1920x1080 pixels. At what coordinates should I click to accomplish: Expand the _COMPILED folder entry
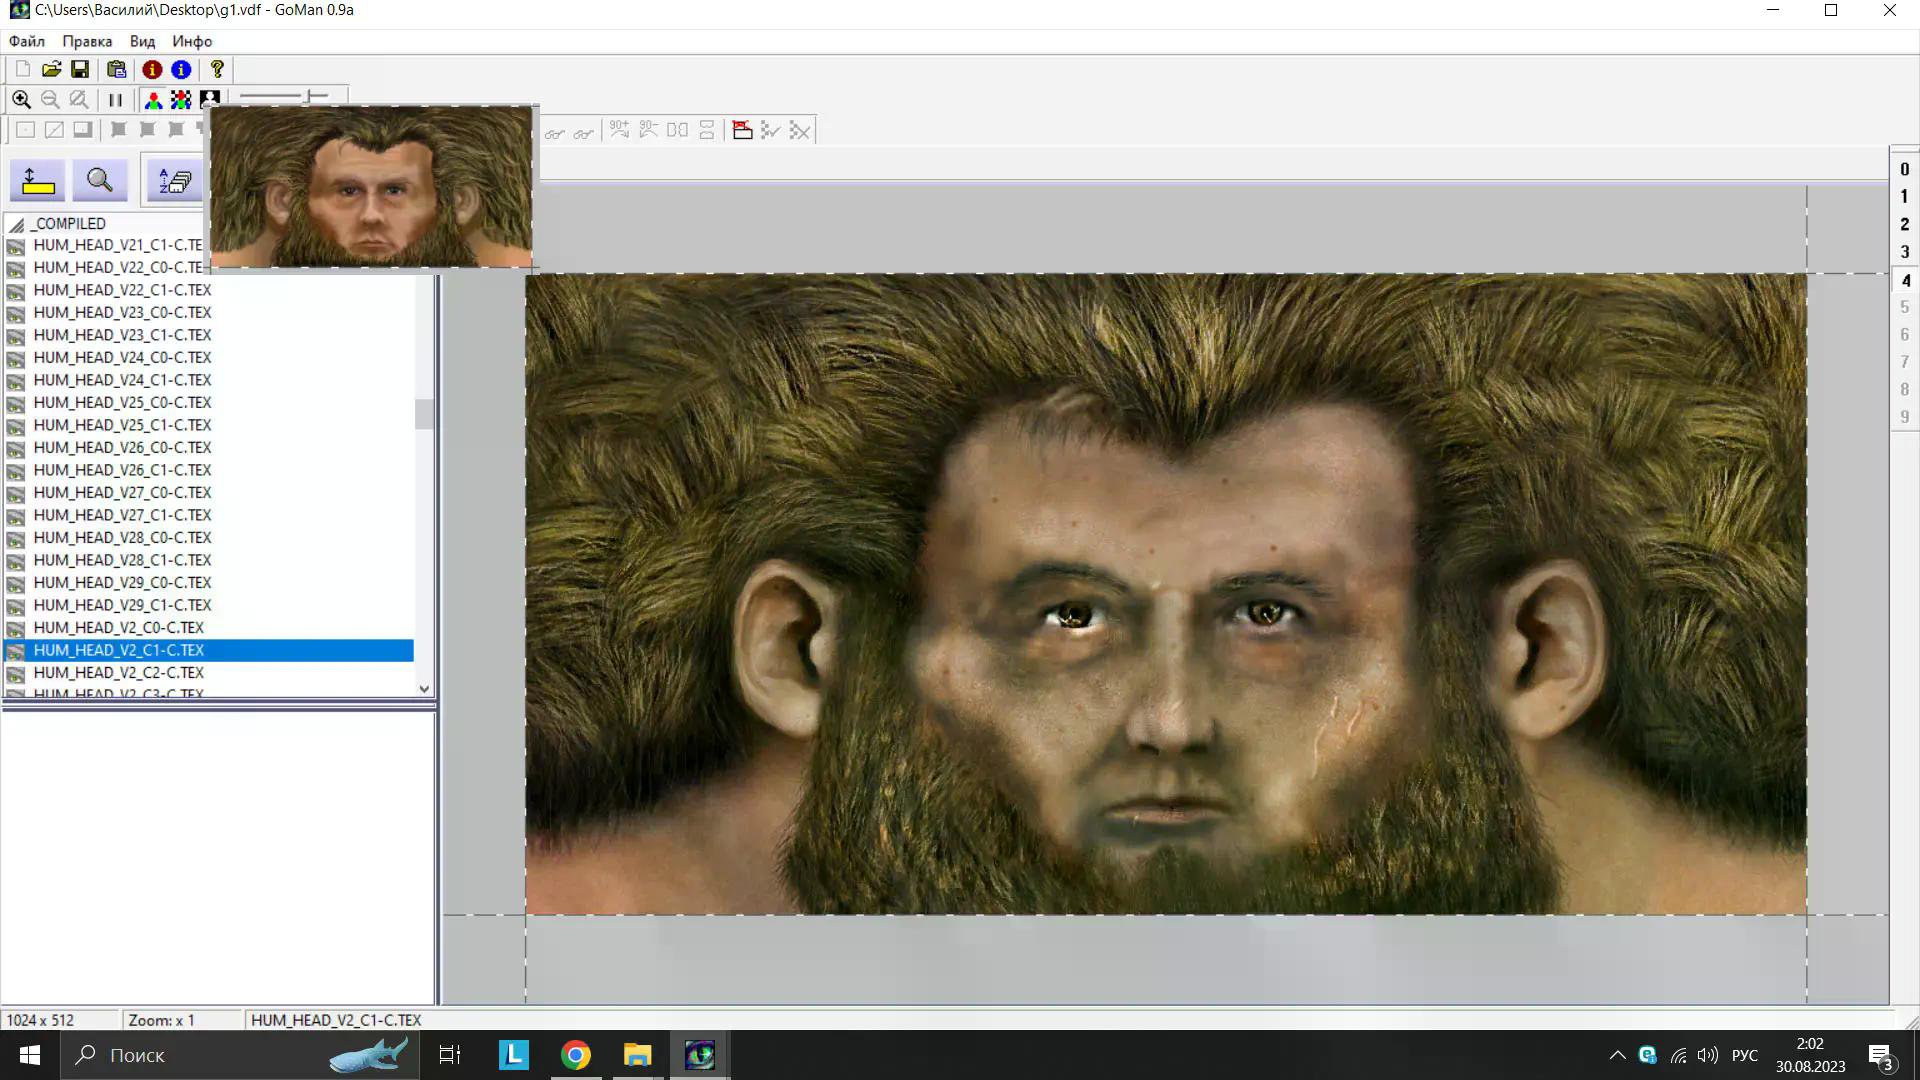pyautogui.click(x=68, y=224)
